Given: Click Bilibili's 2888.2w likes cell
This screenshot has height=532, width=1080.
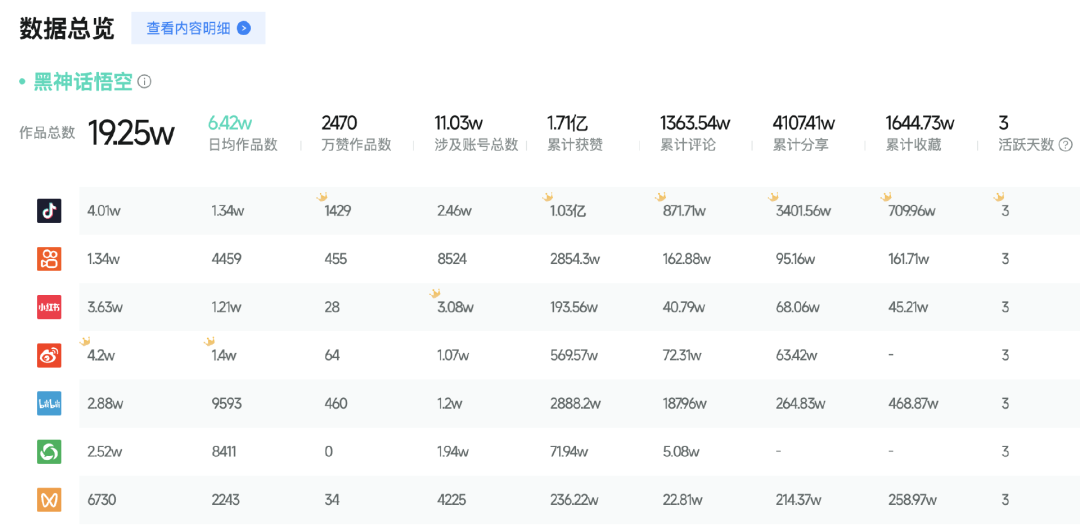Looking at the screenshot, I should pos(574,404).
